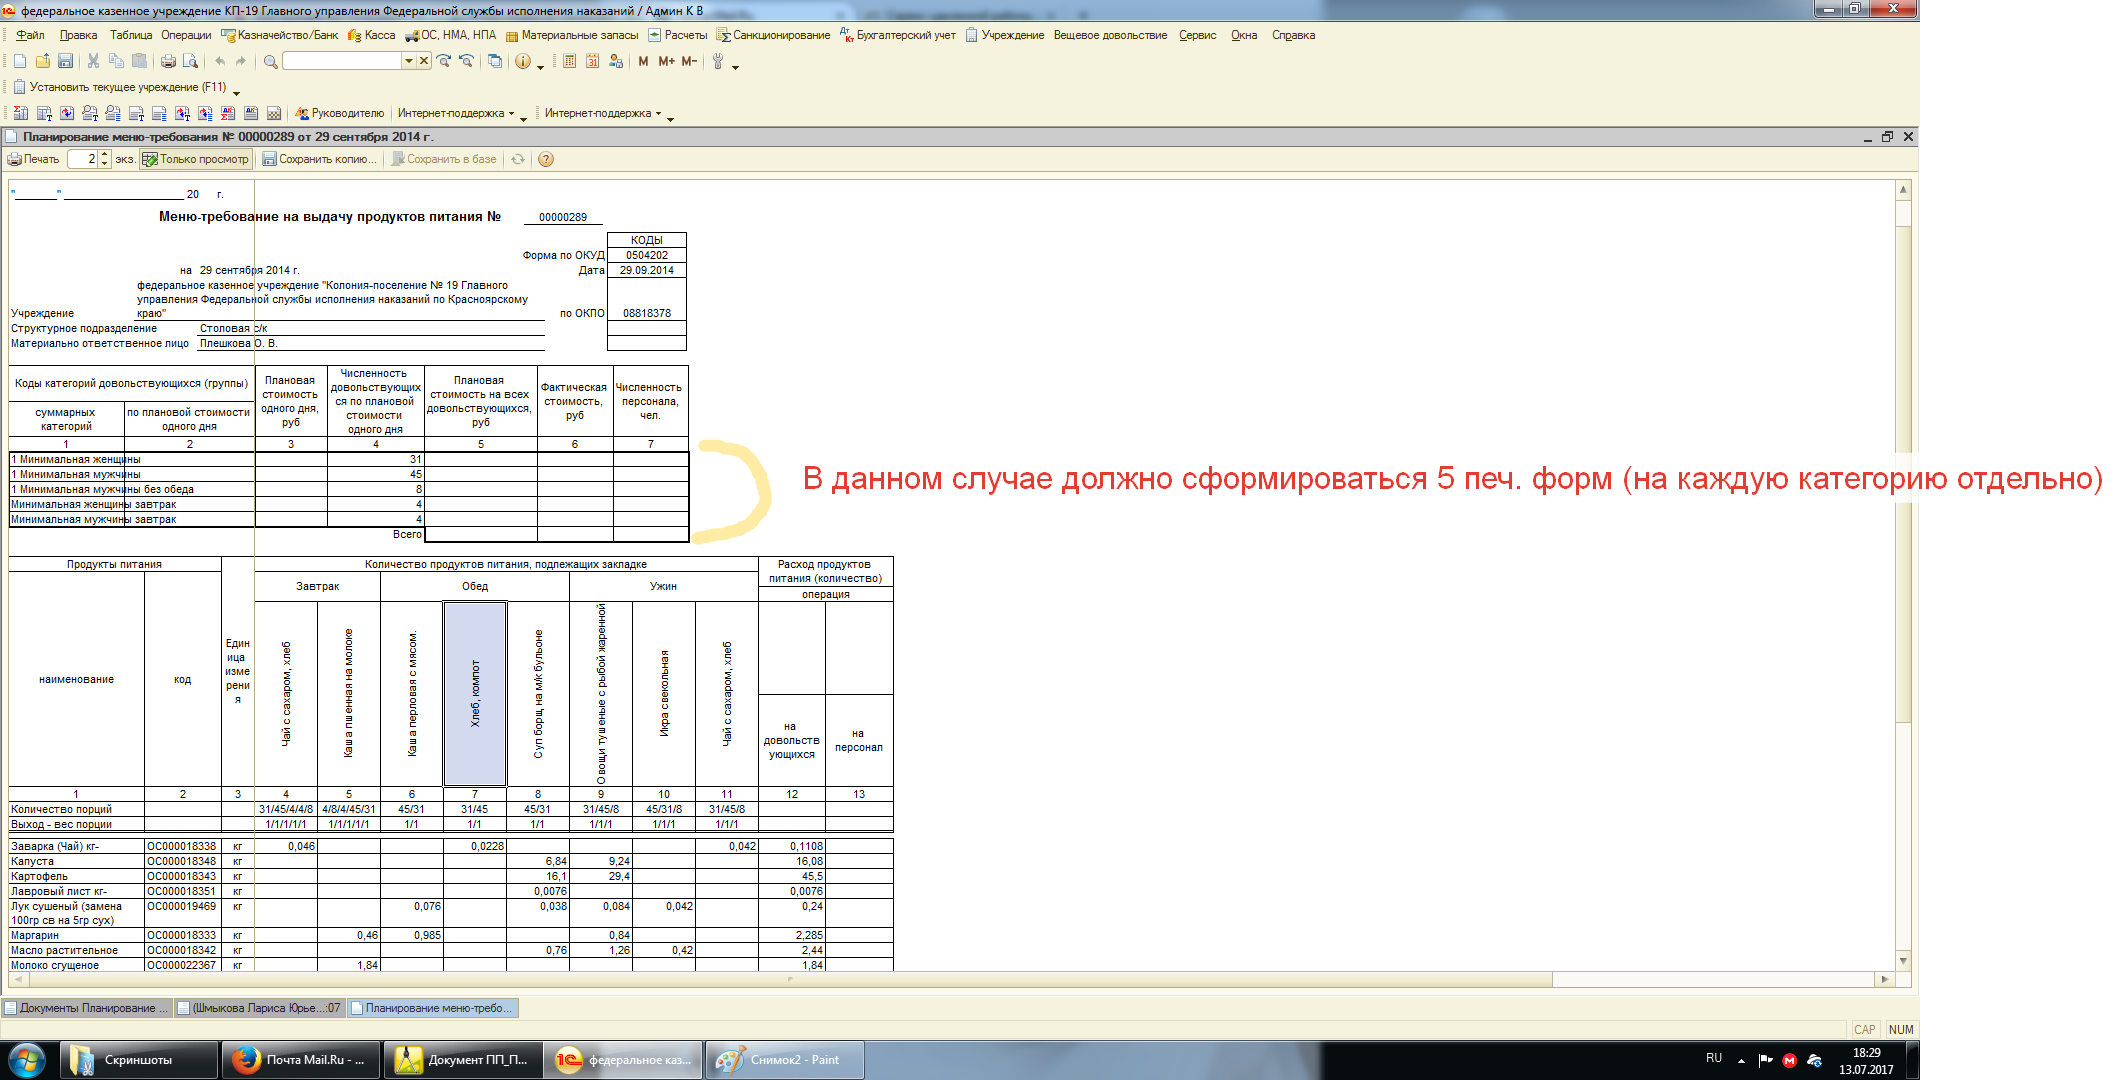Click the Save diskette icon in toolbar
2114x1080 pixels.
[65, 61]
